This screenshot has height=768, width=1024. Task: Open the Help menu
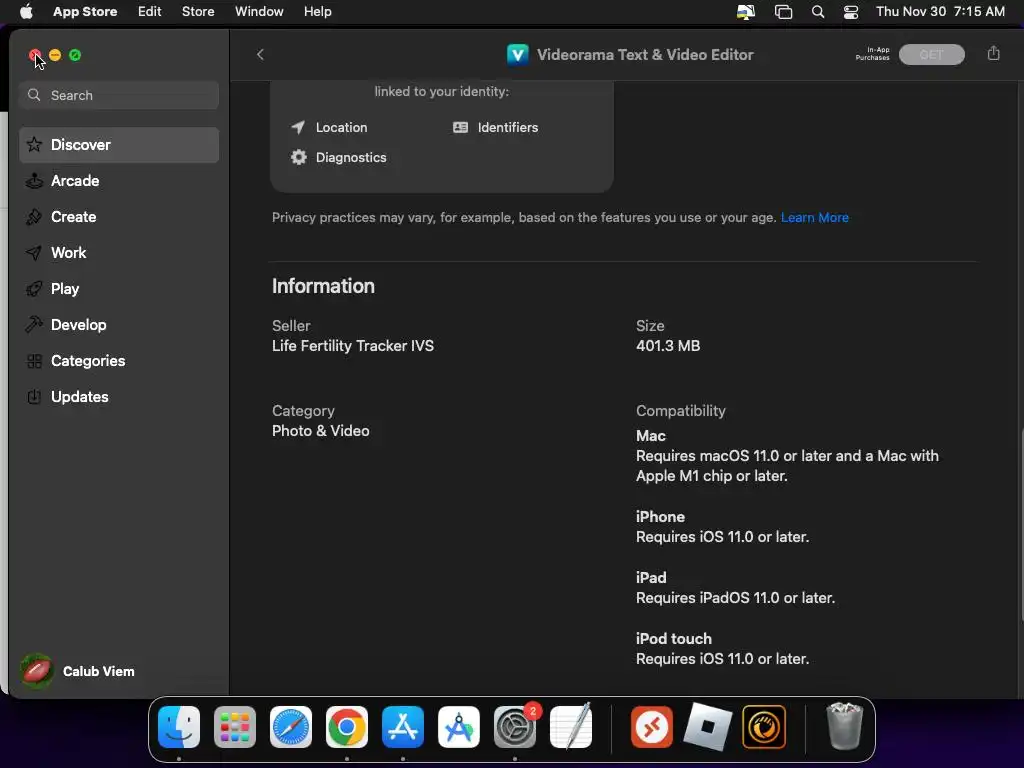pyautogui.click(x=317, y=11)
